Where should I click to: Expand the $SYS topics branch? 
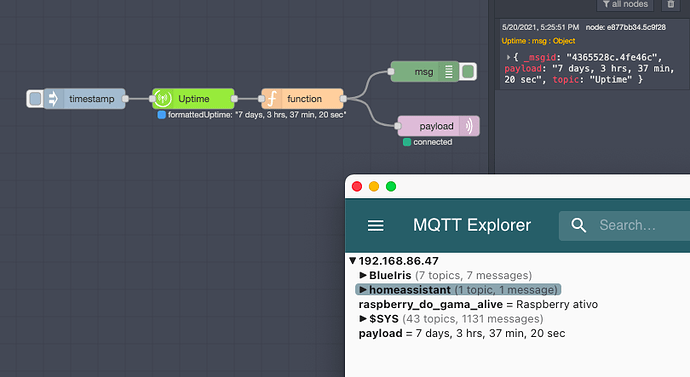point(363,318)
